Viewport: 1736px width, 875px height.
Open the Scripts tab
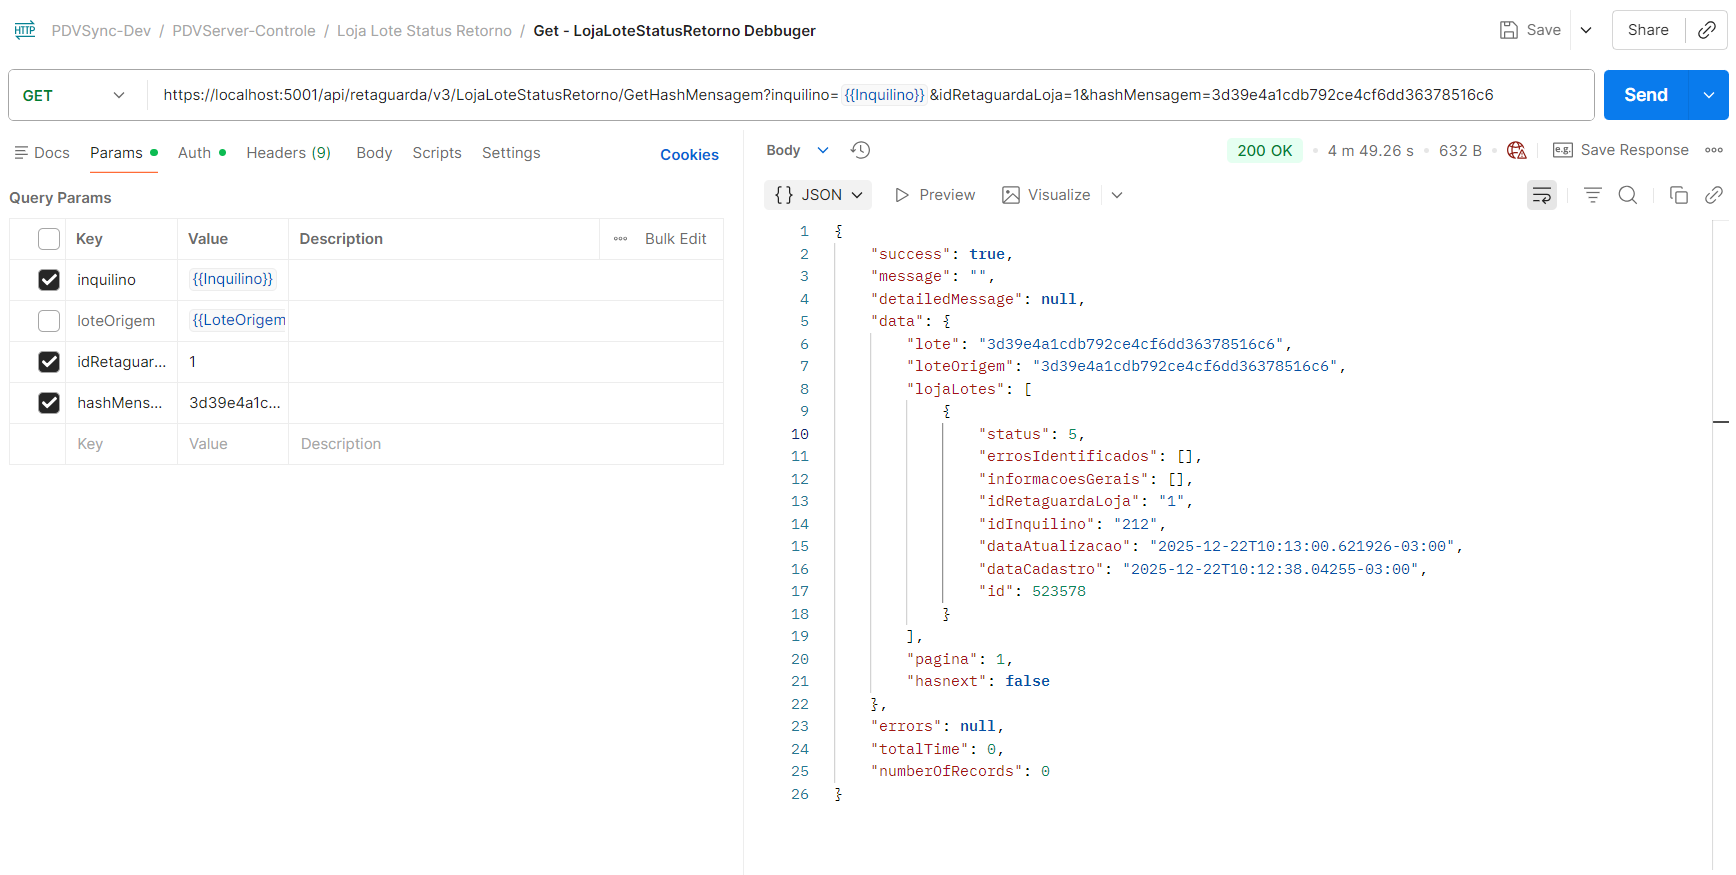coord(437,153)
